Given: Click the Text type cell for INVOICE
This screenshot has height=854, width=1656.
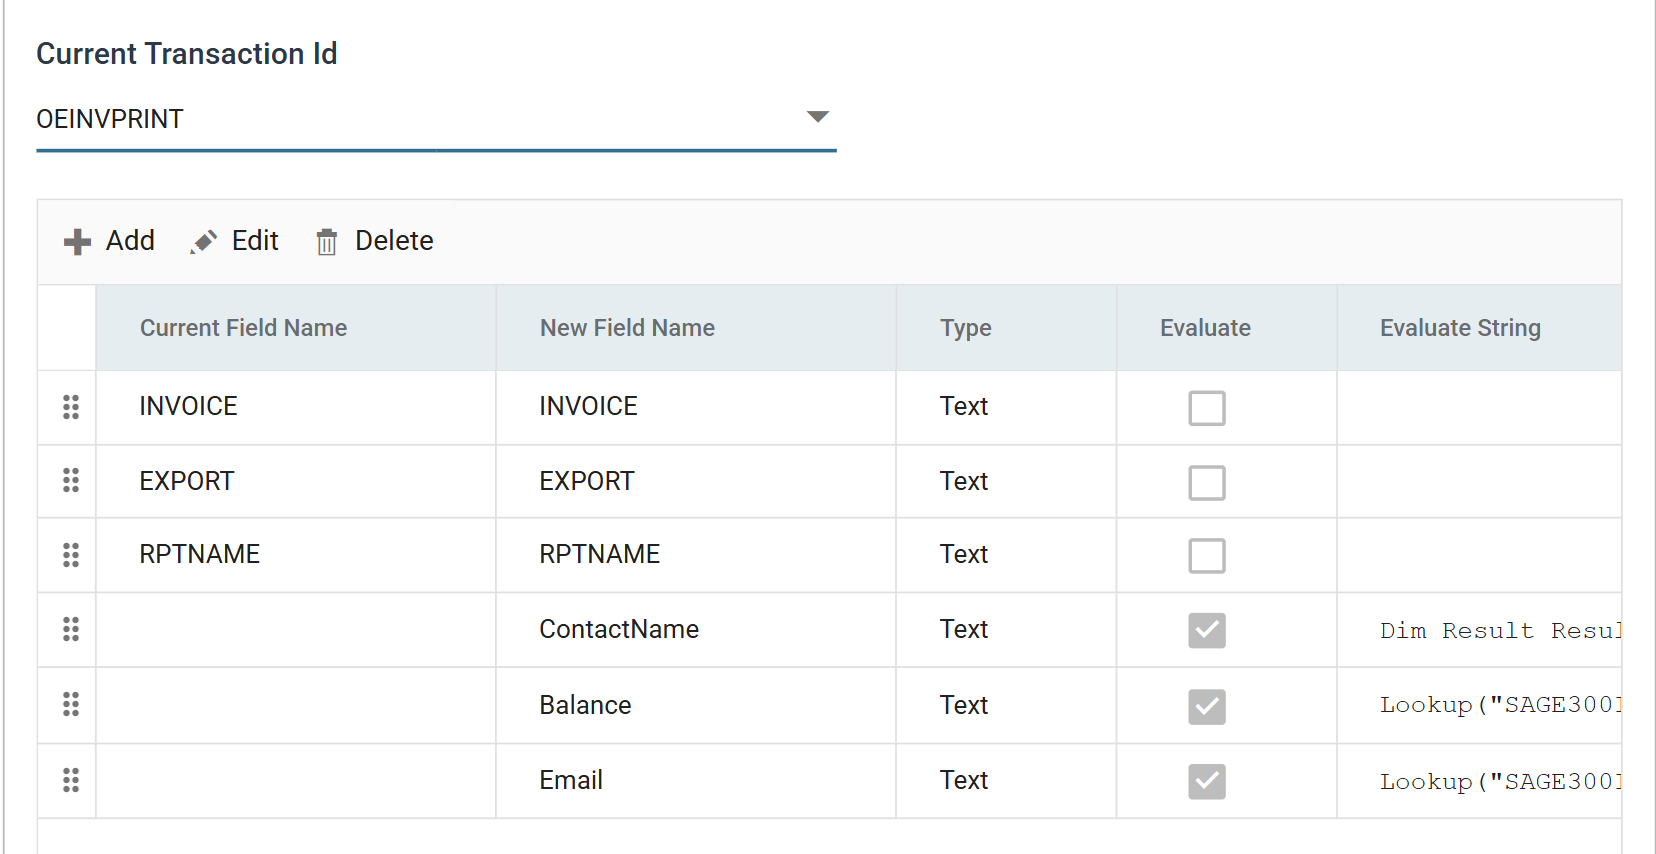Looking at the screenshot, I should (x=1006, y=407).
